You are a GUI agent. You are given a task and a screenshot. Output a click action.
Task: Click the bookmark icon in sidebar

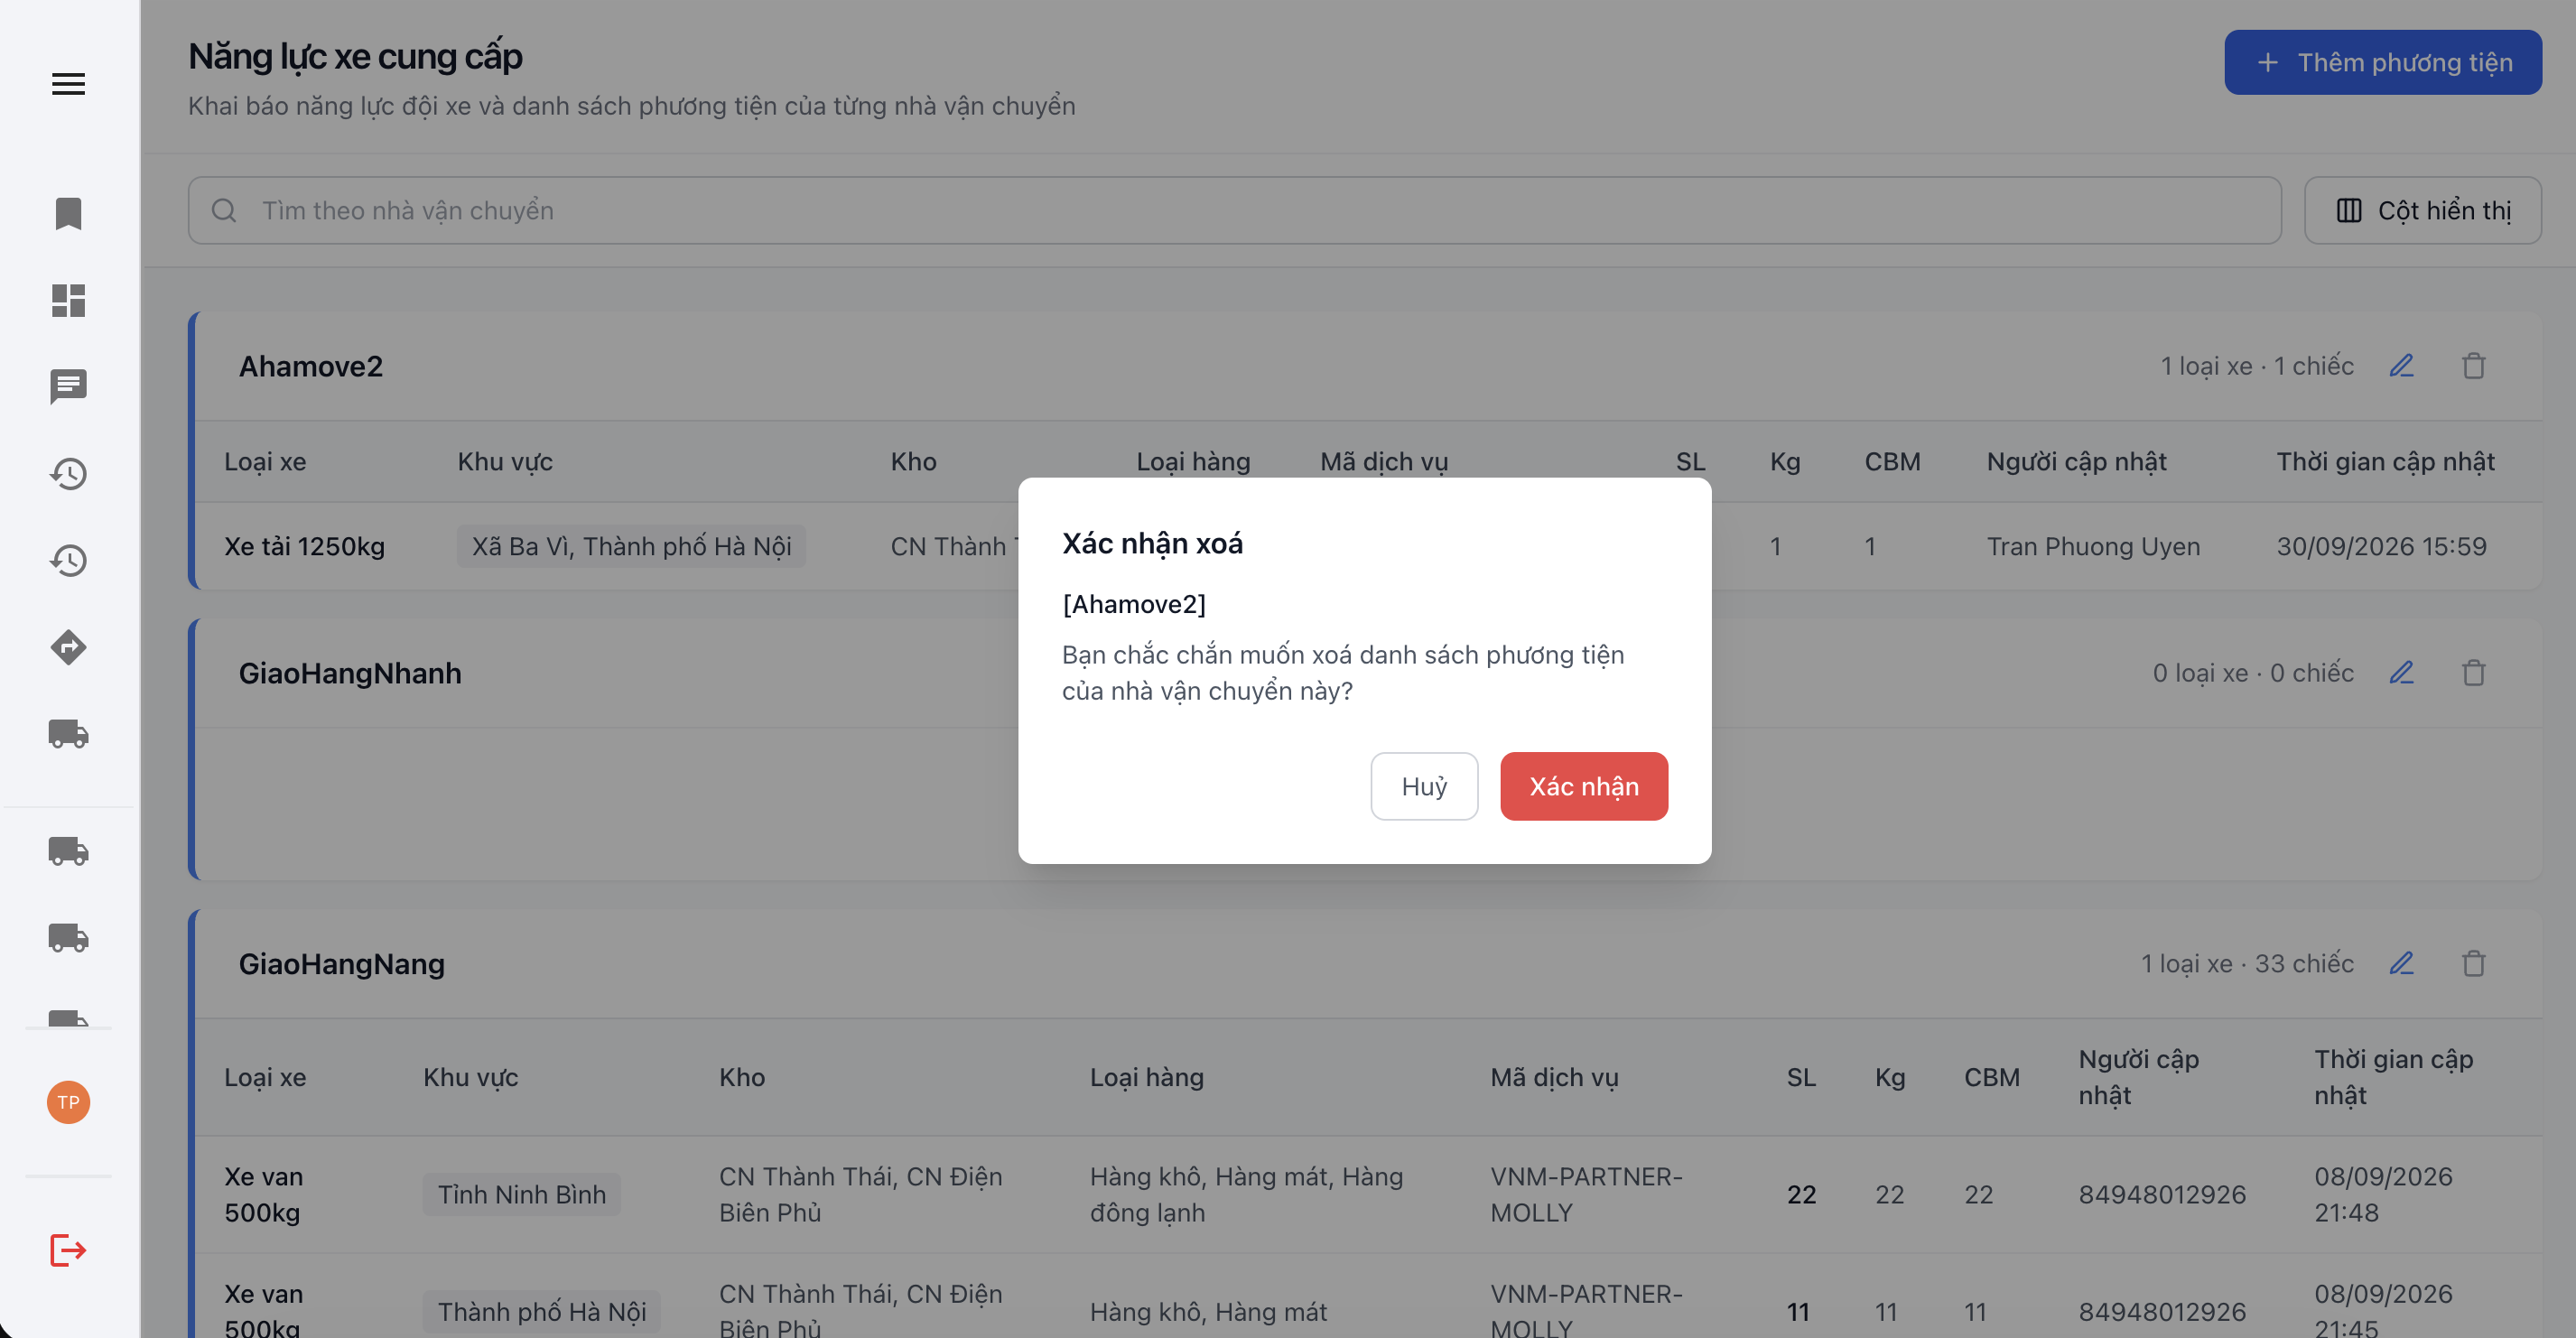[x=68, y=213]
